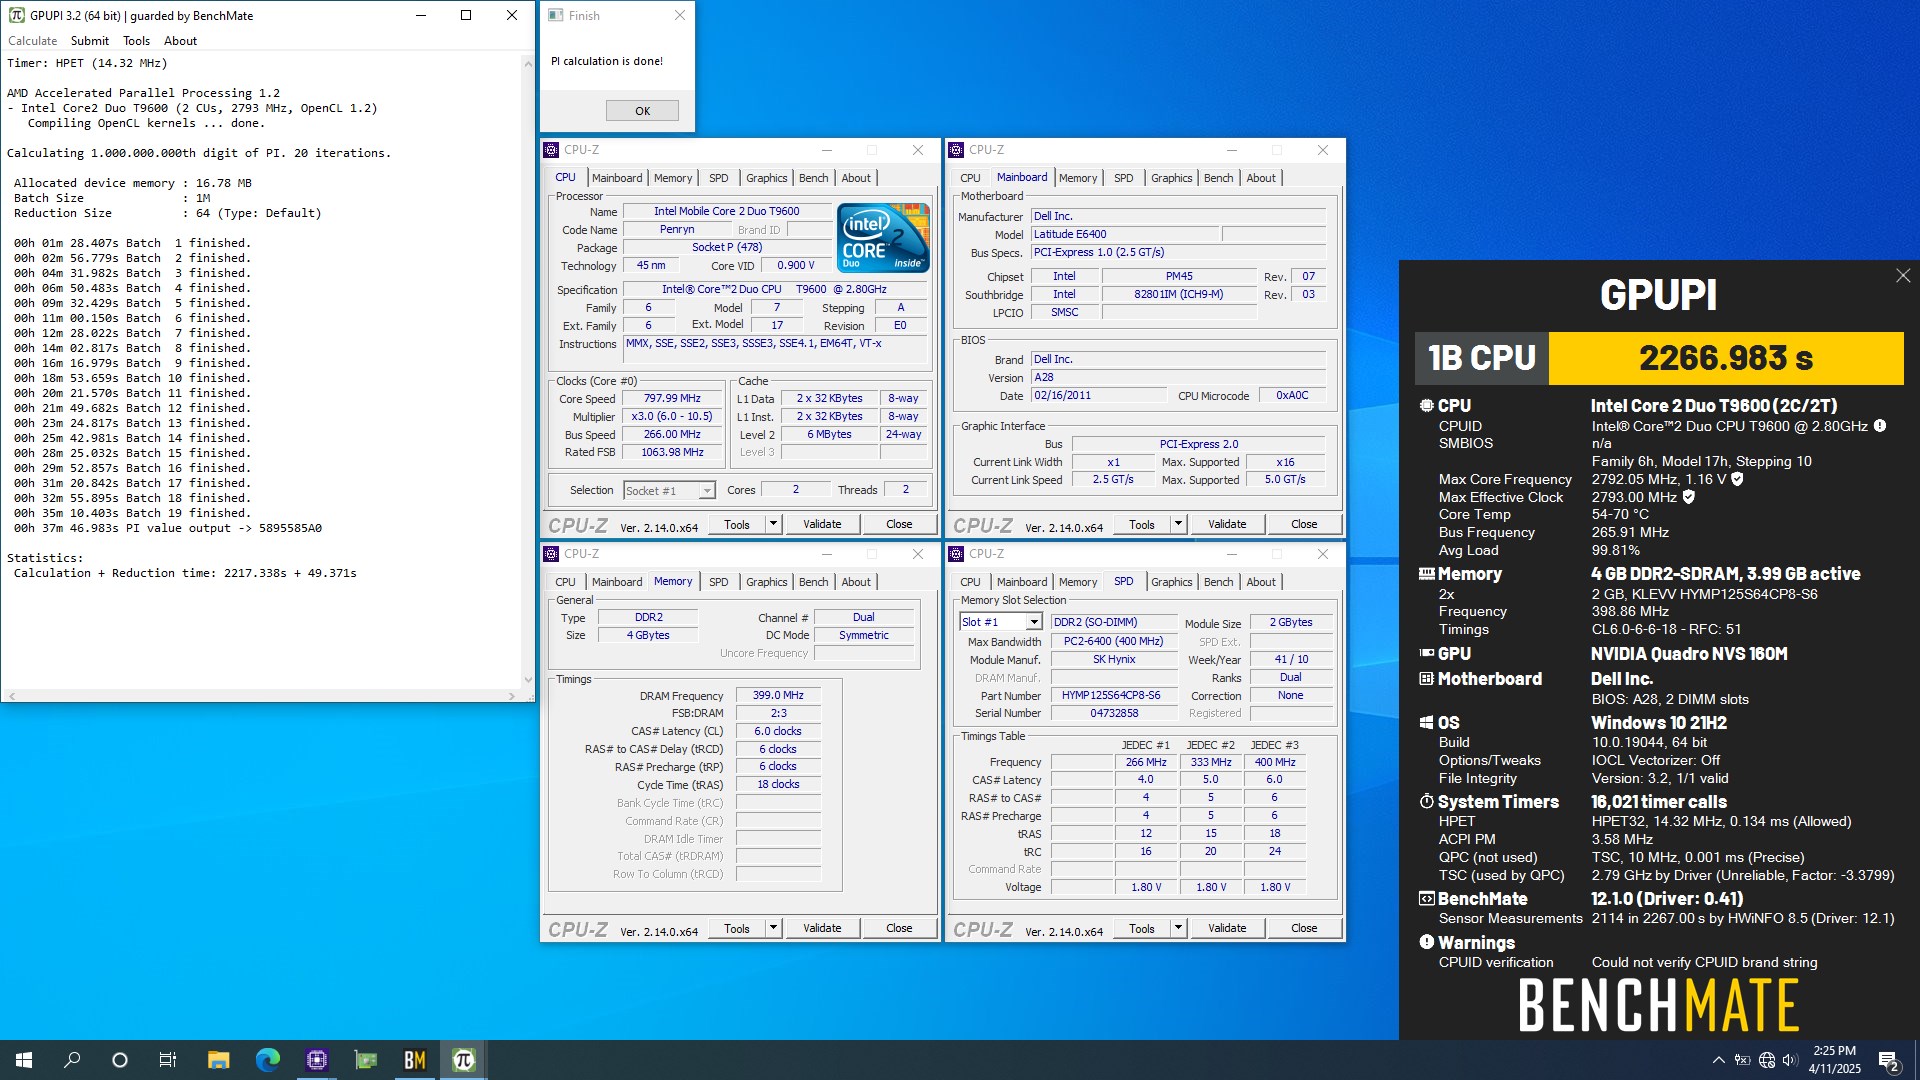
Task: Click the Calculation + Reduction time statistics line
Action: [185, 573]
